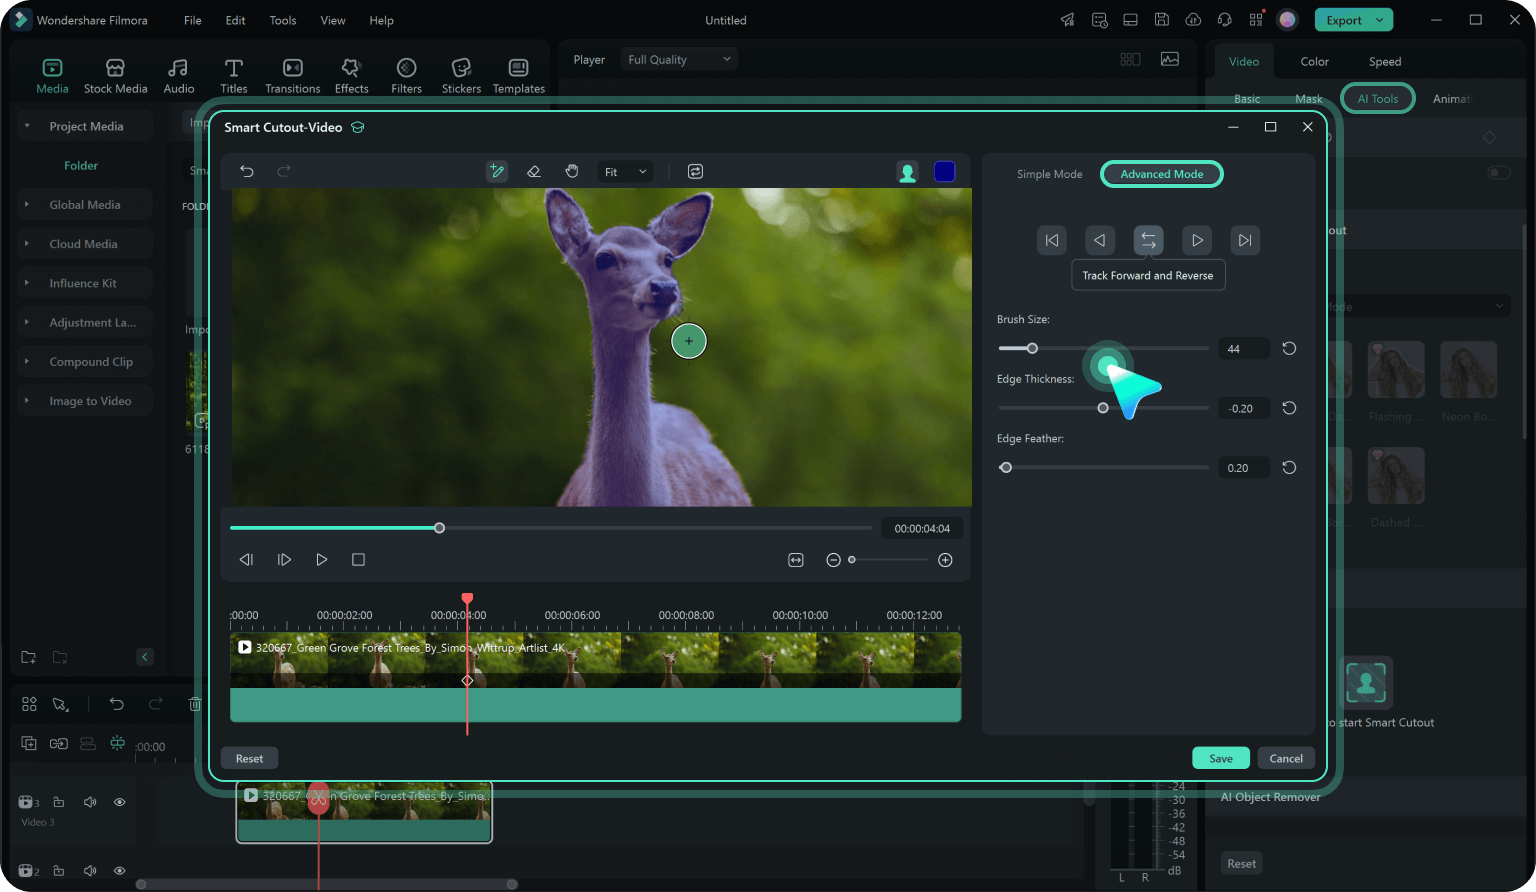Open the Transitions tab

coord(292,76)
